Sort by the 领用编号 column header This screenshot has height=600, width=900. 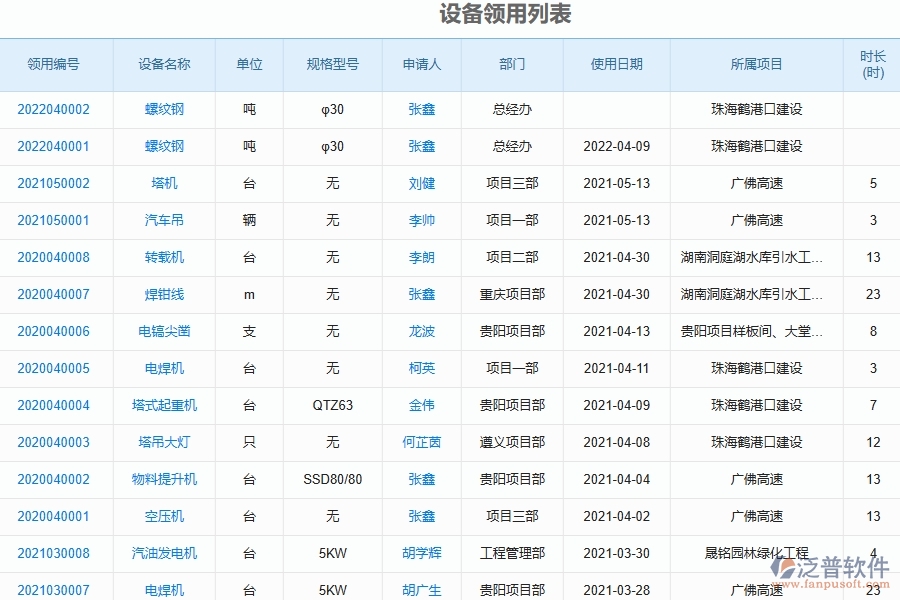tap(55, 64)
